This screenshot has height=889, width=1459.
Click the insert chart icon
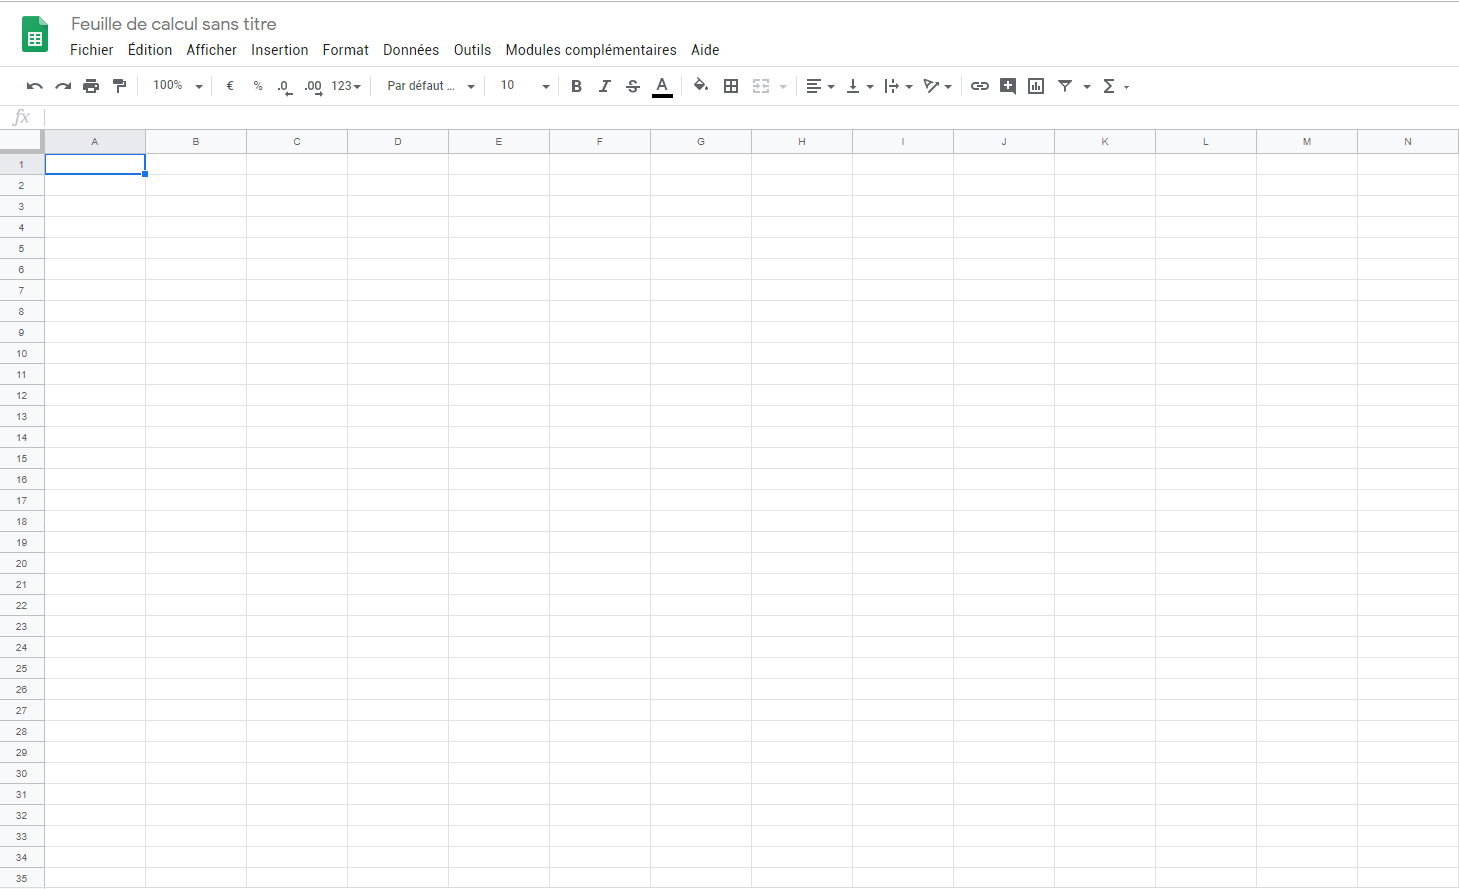click(x=1036, y=86)
